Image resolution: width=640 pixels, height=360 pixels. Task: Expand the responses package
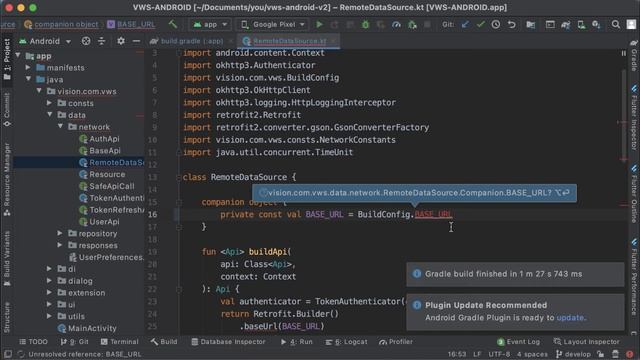[60, 245]
